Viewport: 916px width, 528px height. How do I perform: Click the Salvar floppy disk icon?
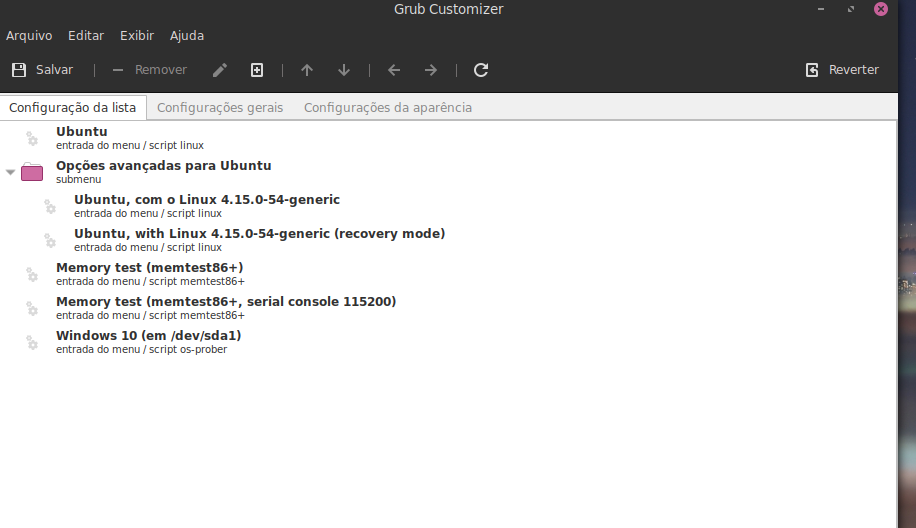(x=19, y=70)
